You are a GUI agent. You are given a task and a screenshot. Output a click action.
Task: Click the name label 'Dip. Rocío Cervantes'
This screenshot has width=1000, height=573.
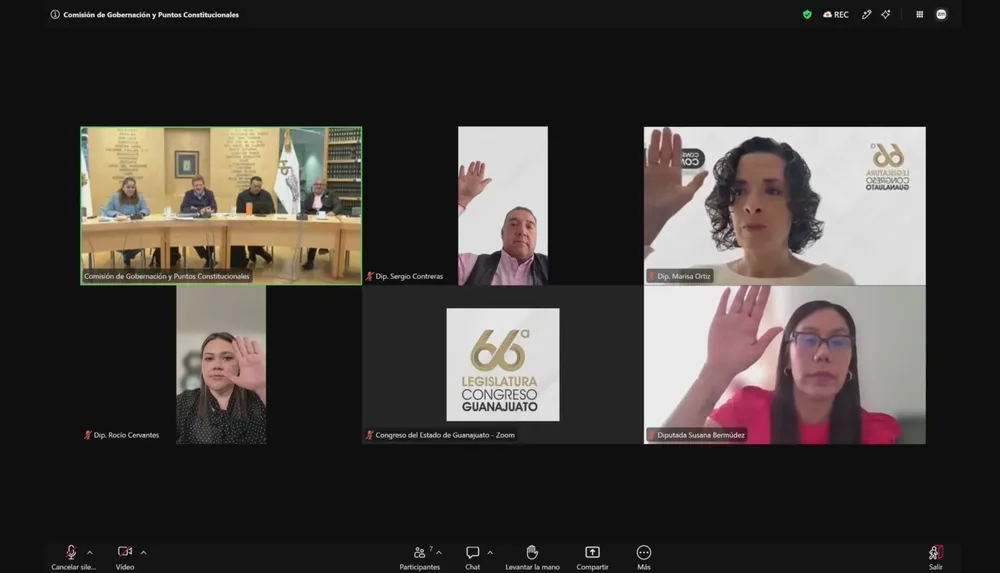(126, 435)
